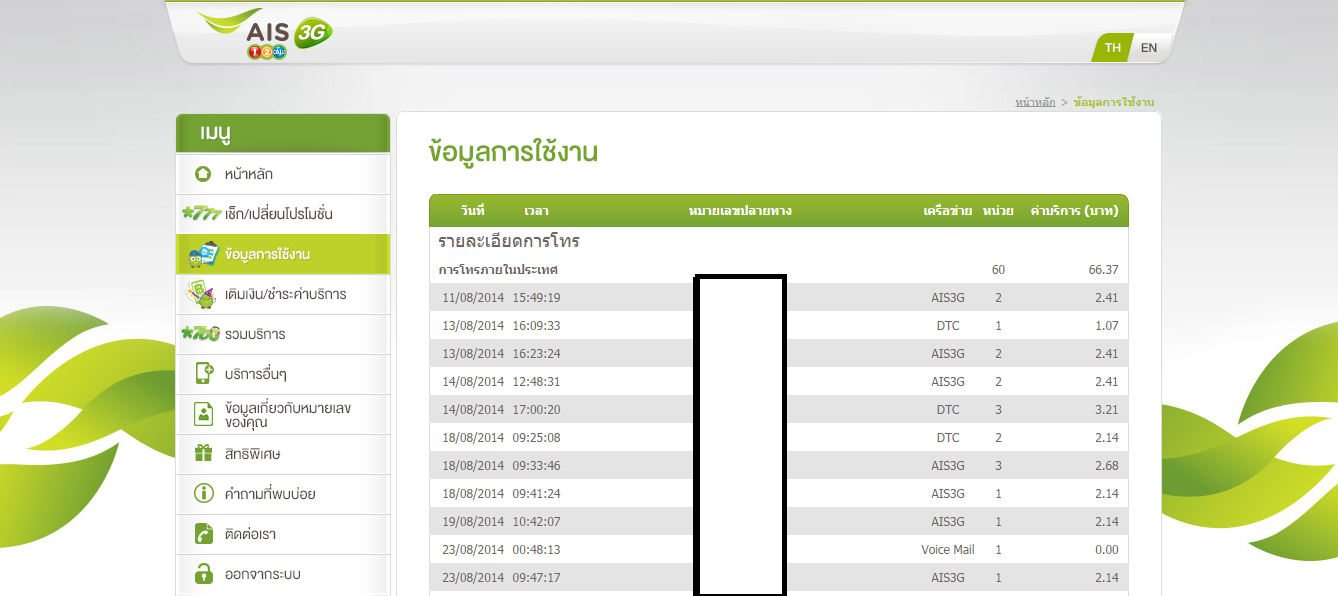The height and width of the screenshot is (596, 1338).
Task: Select the 14/08/2014 17:00:20 call row
Action: pos(779,410)
